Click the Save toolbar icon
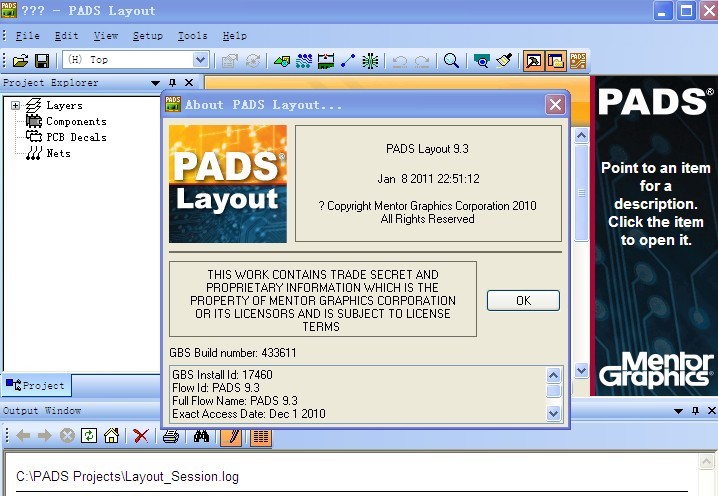 click(x=42, y=60)
